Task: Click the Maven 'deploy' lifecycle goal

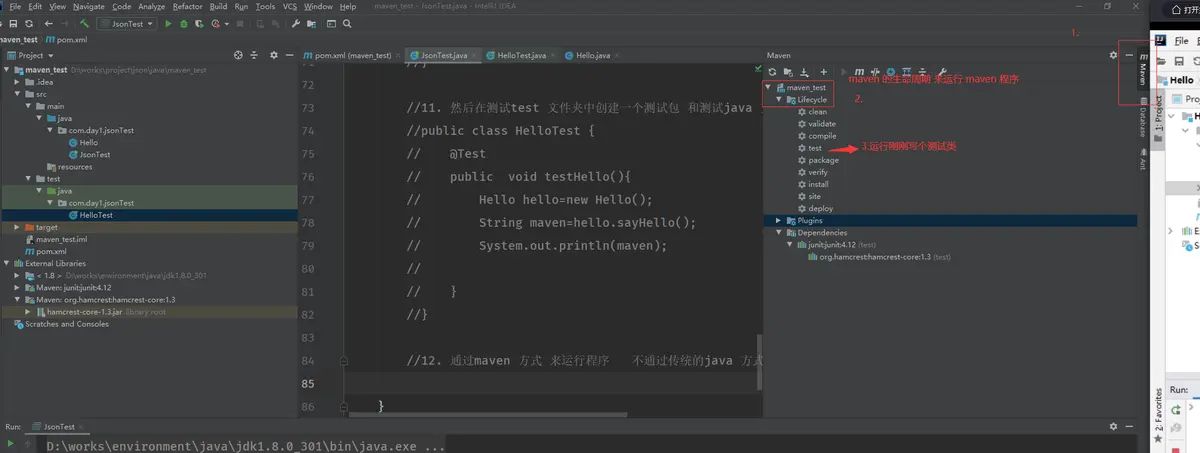Action: (820, 208)
